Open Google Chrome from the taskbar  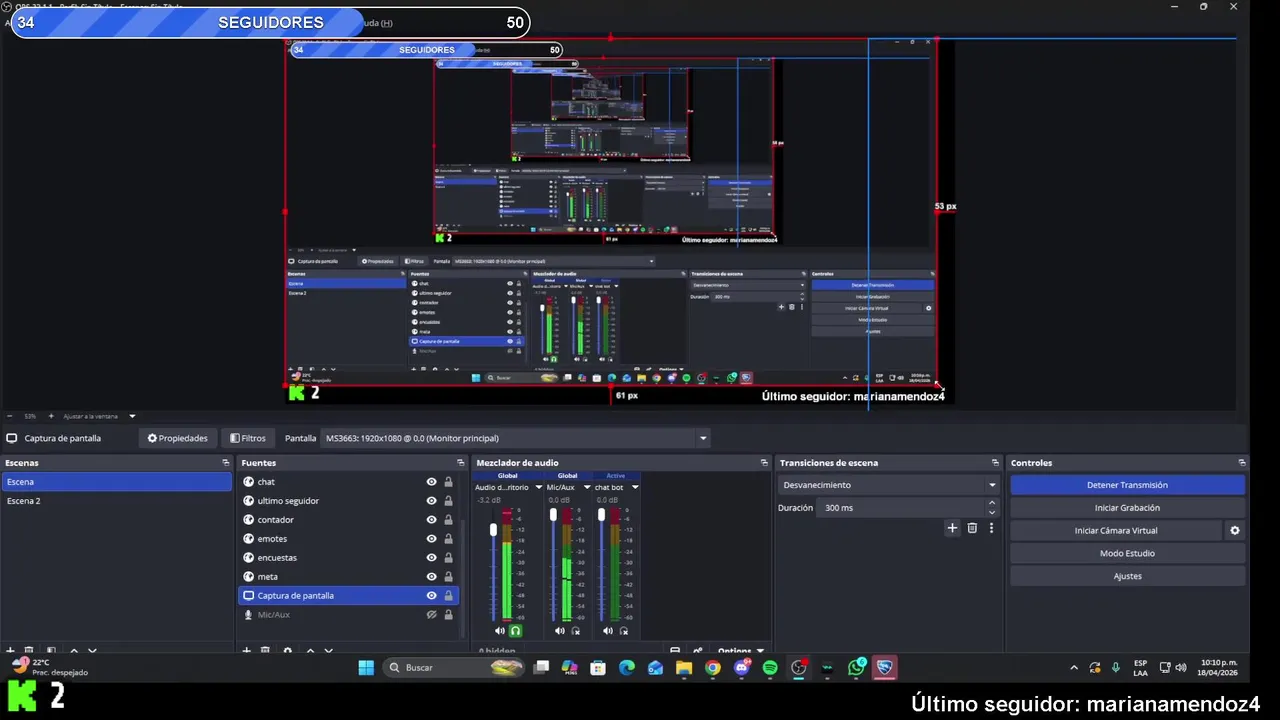coord(713,667)
